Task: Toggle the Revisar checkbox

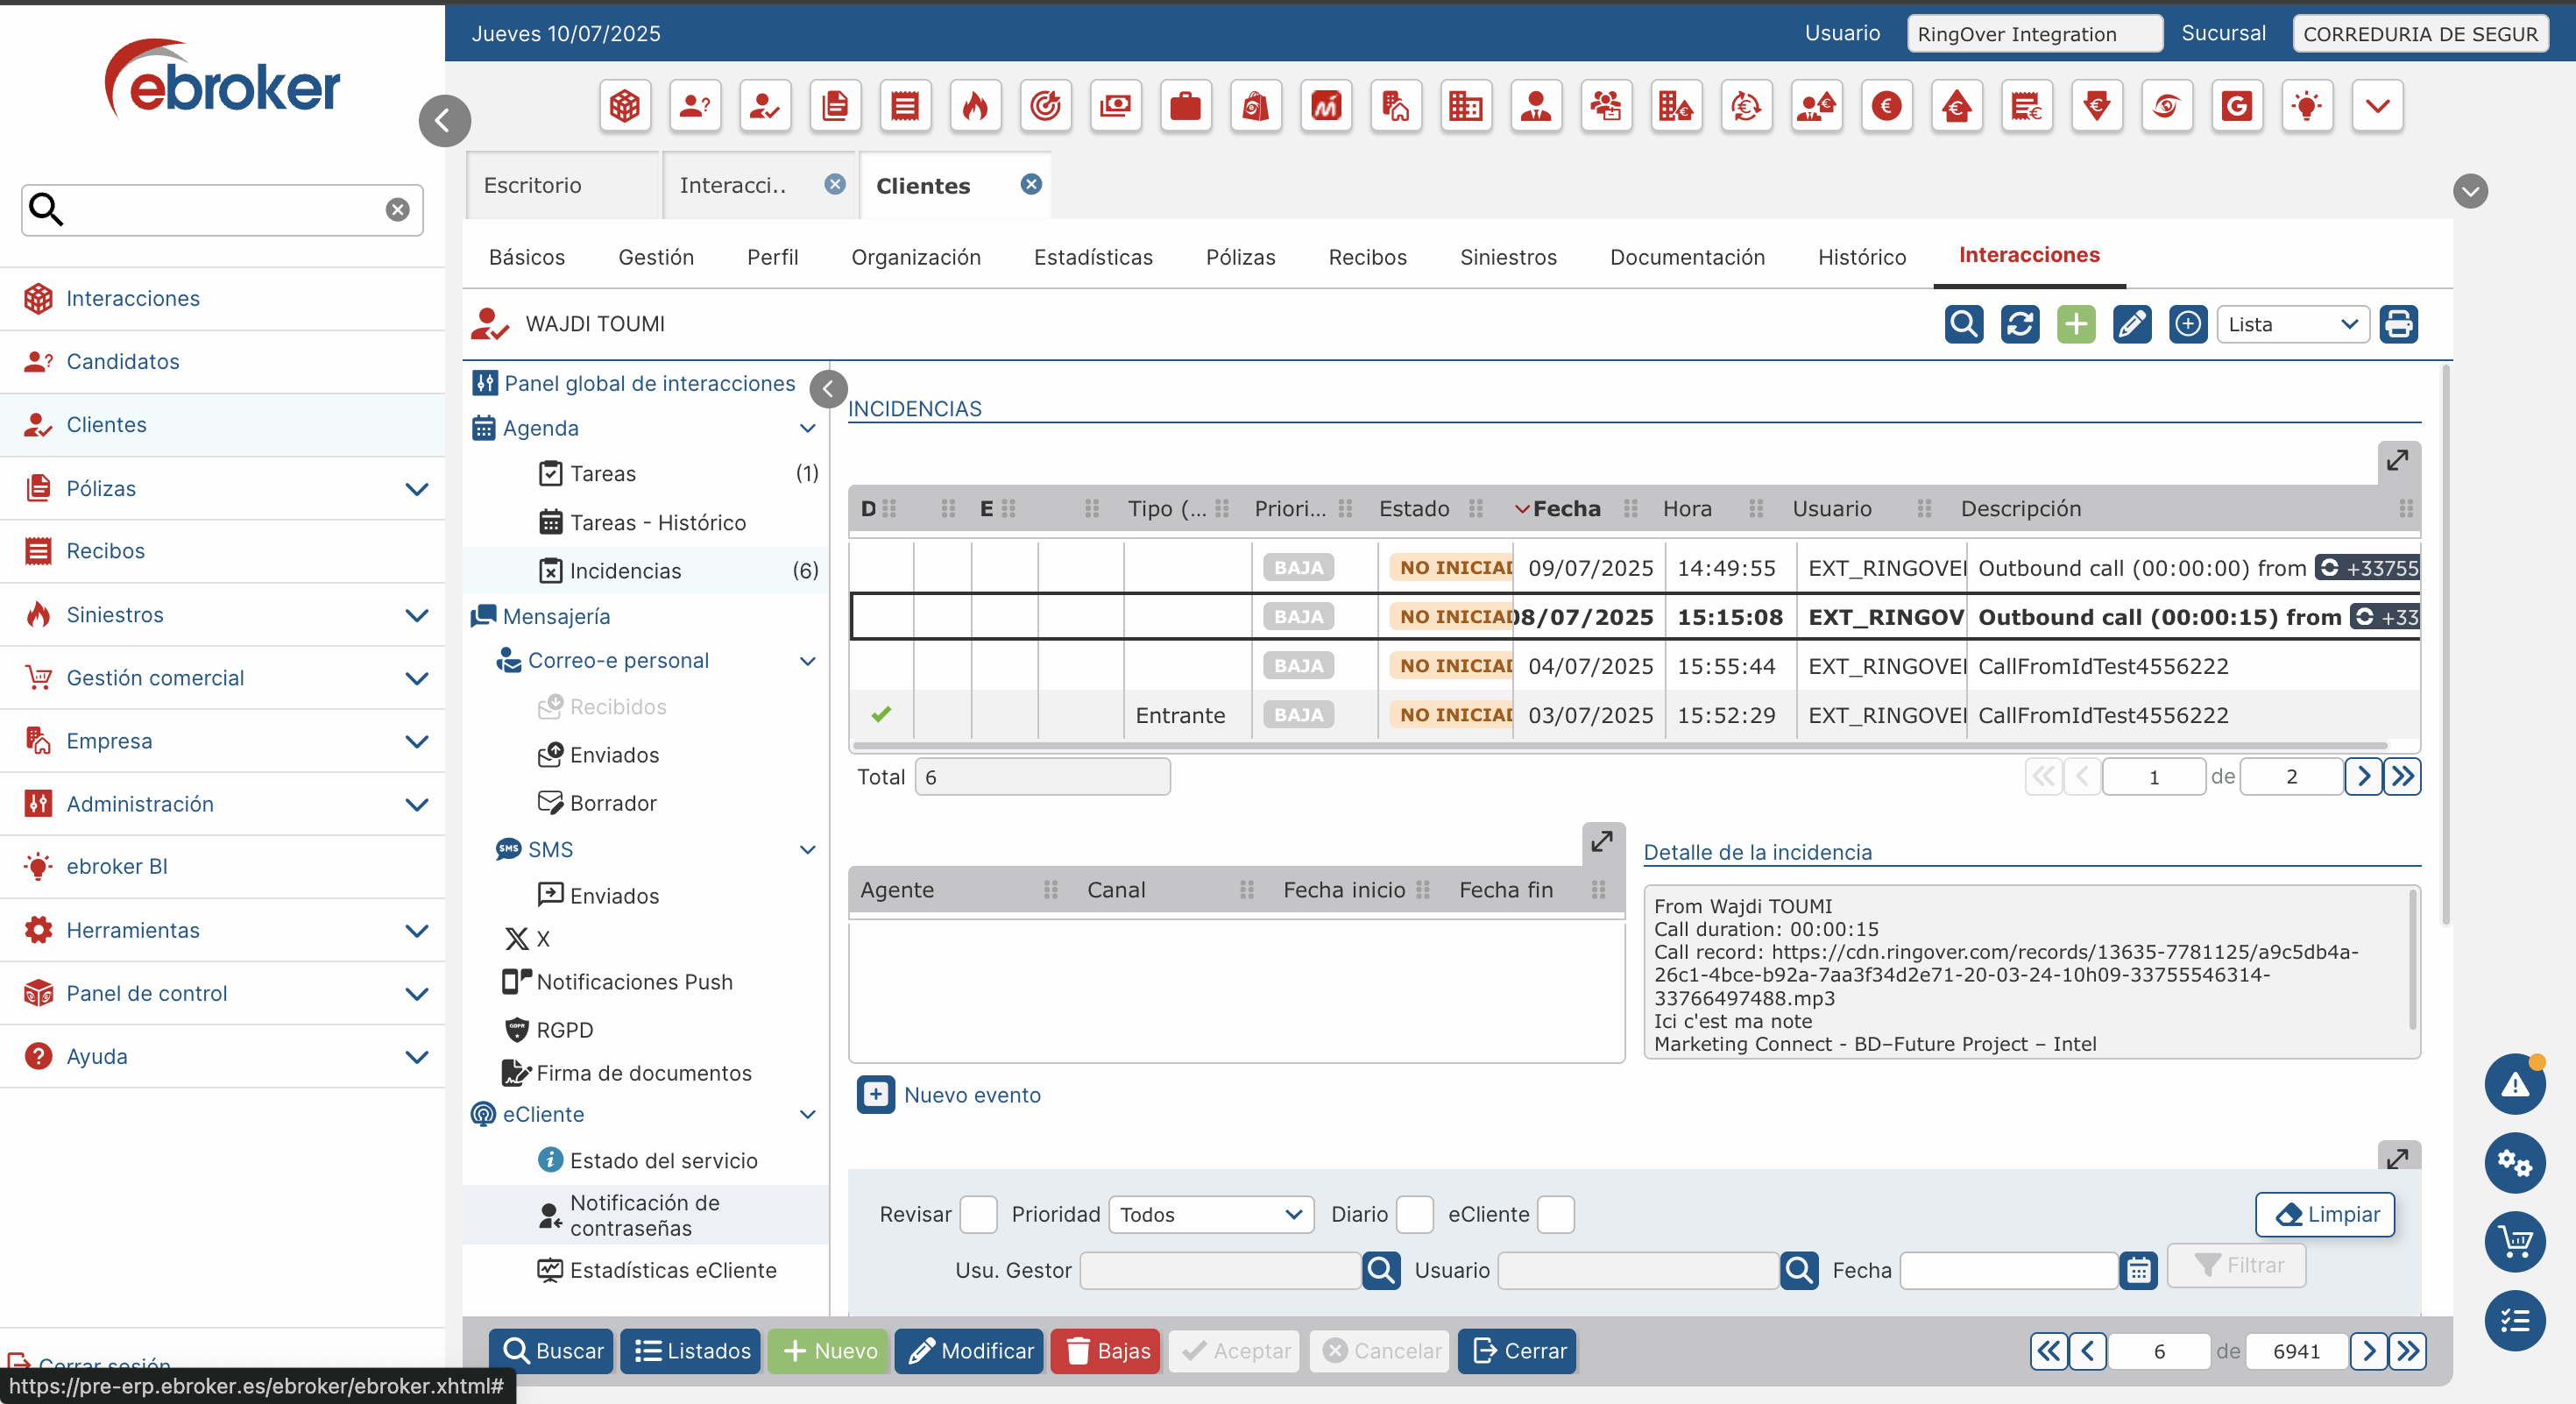Action: click(977, 1214)
